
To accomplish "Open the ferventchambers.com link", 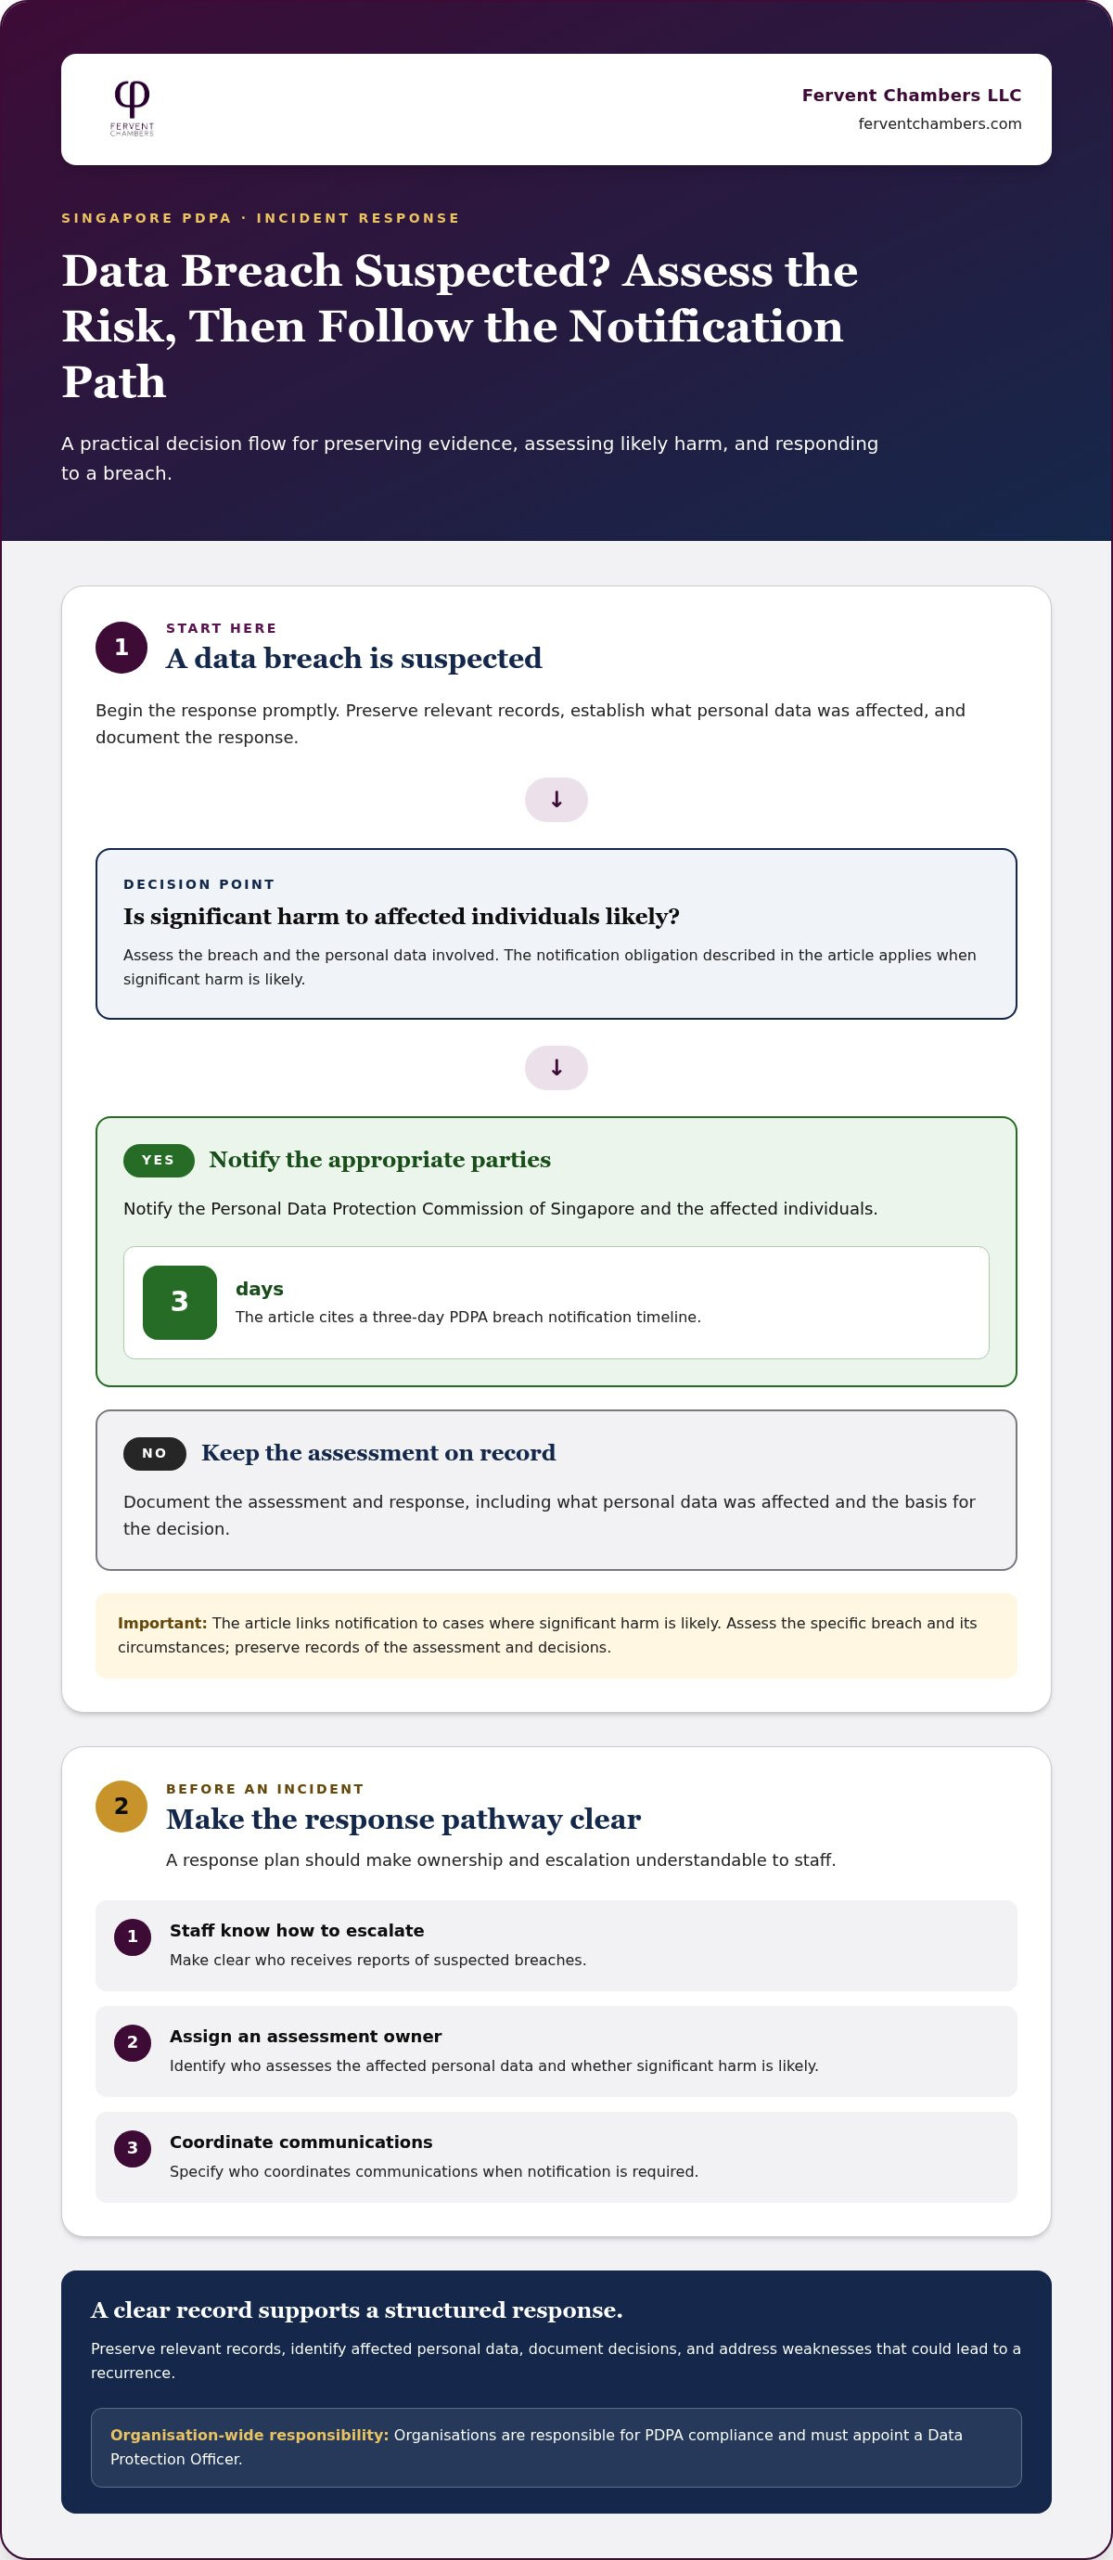I will pyautogui.click(x=939, y=124).
